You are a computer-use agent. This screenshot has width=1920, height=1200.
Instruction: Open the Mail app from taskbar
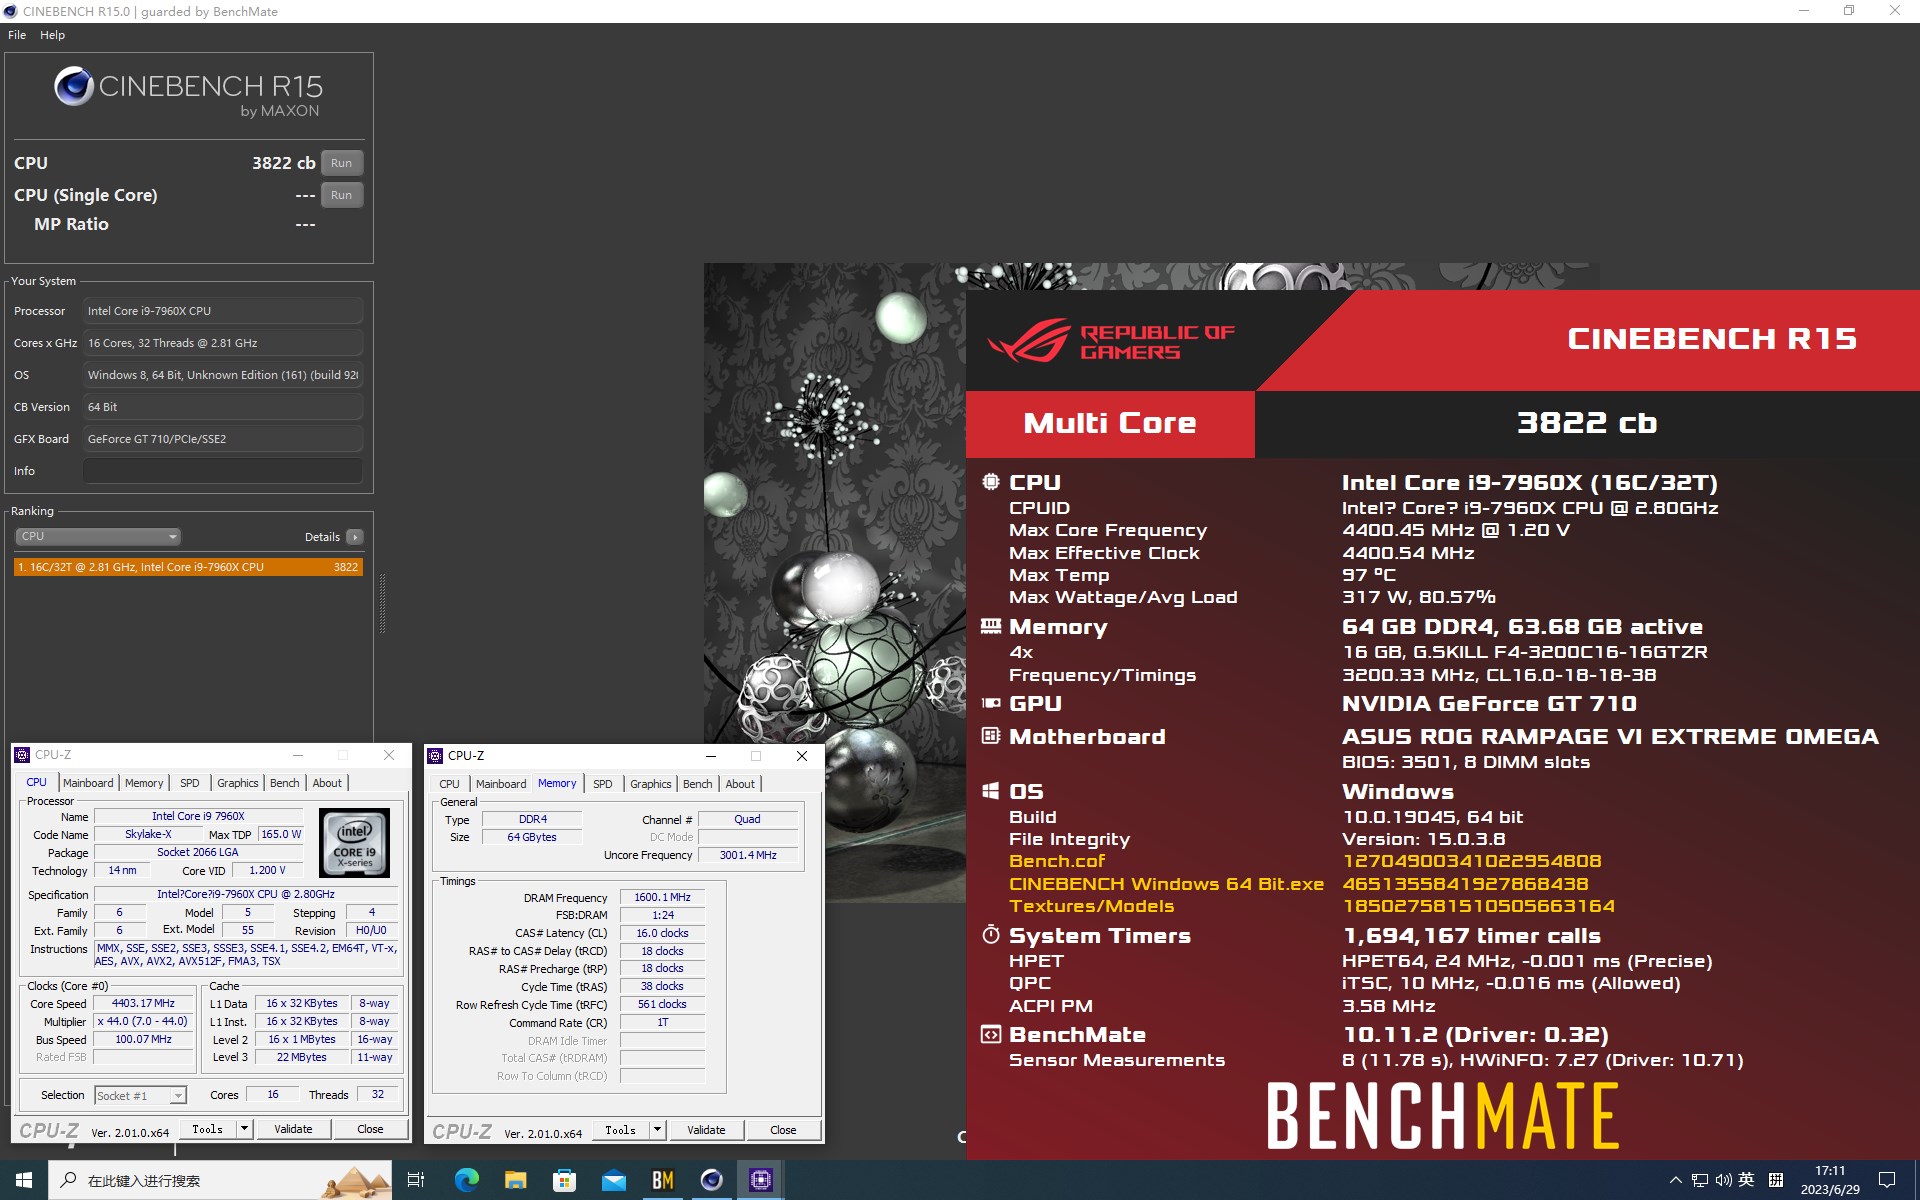pos(613,1180)
